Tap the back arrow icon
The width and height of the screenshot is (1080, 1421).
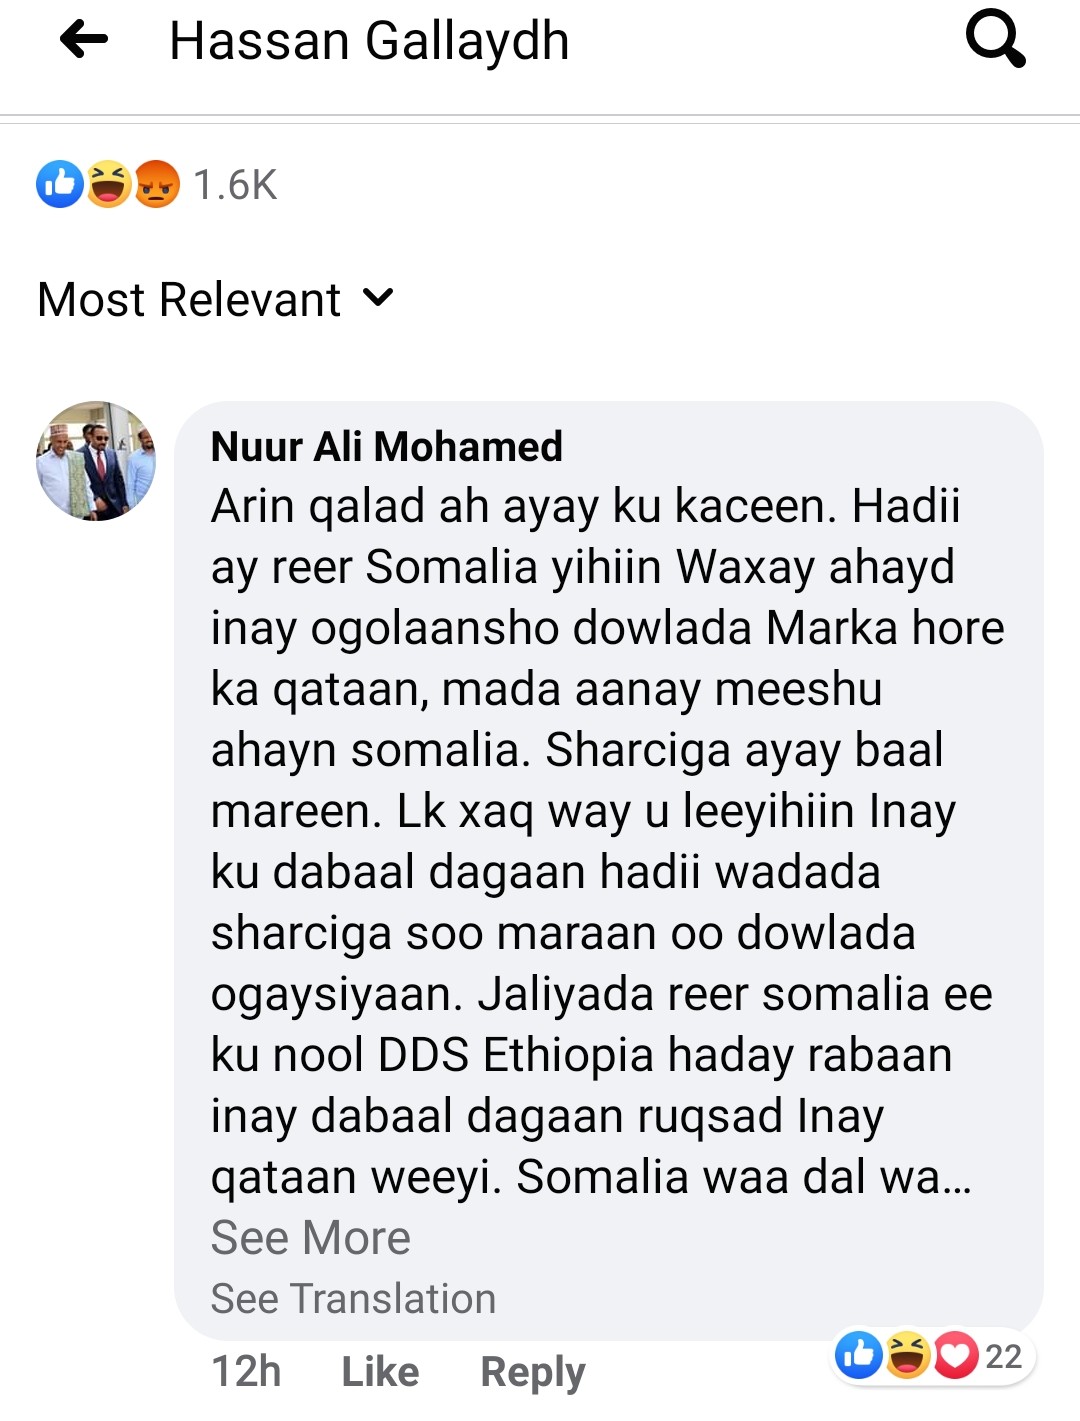84,41
